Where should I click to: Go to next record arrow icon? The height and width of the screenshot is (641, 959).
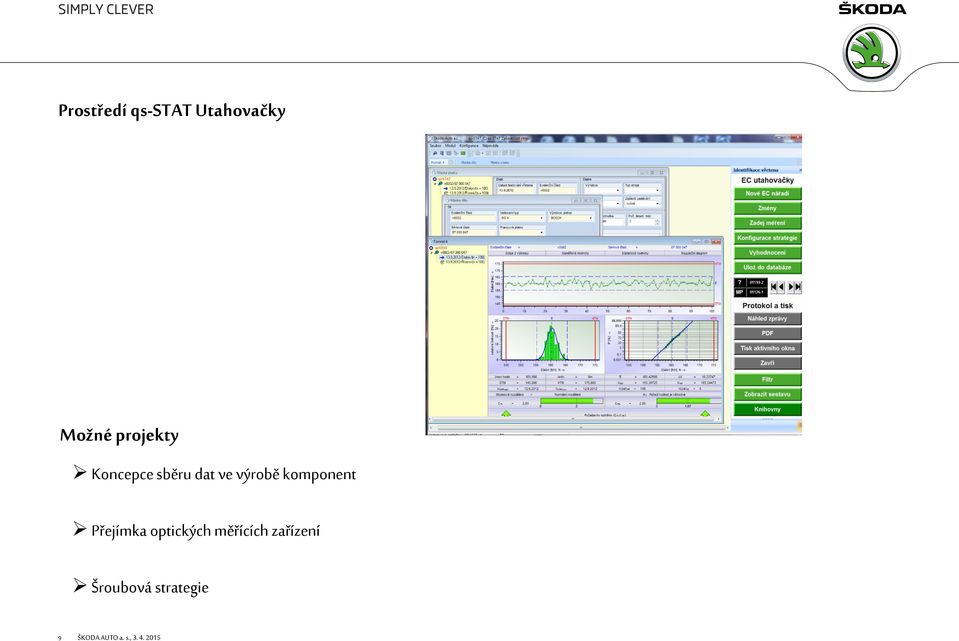coord(791,286)
